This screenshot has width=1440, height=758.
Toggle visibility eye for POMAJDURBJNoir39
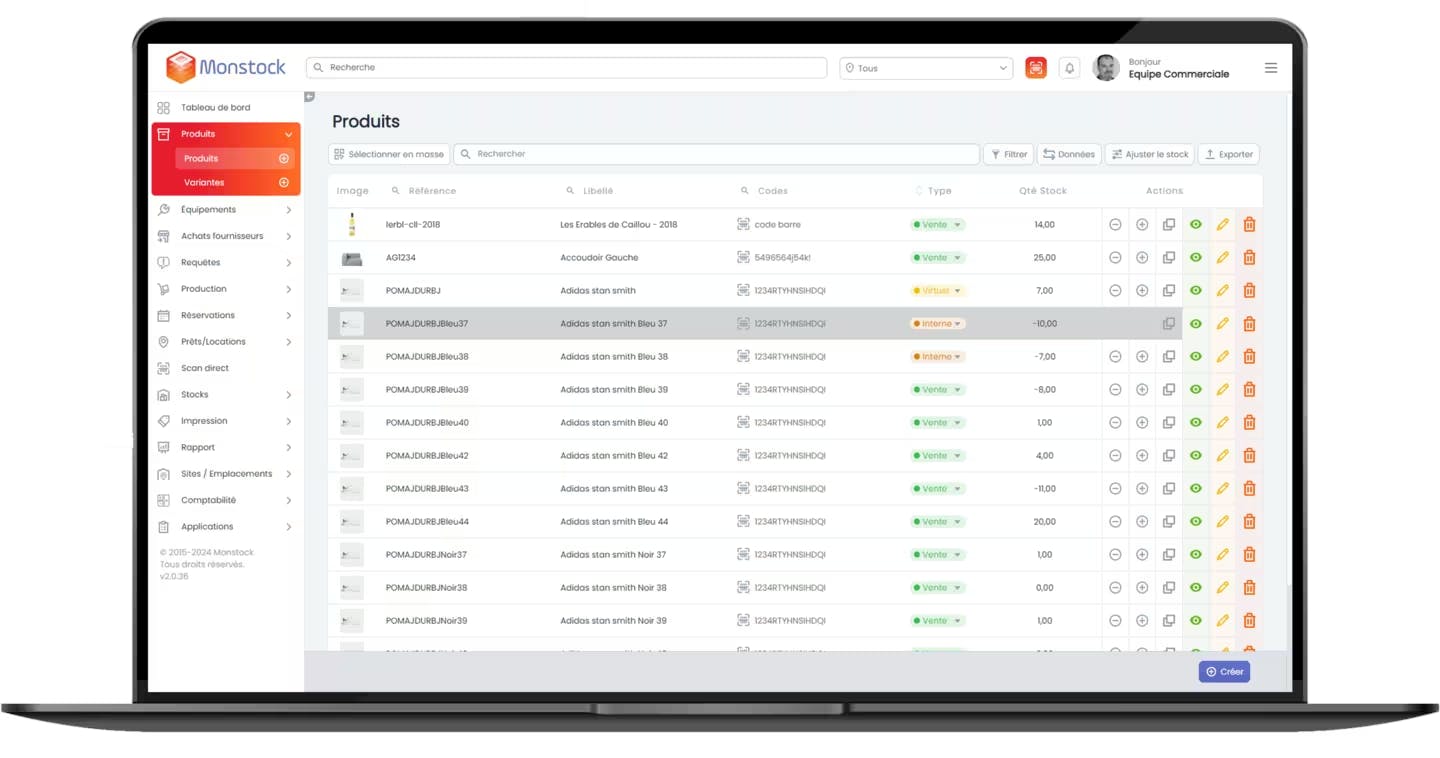[1195, 621]
